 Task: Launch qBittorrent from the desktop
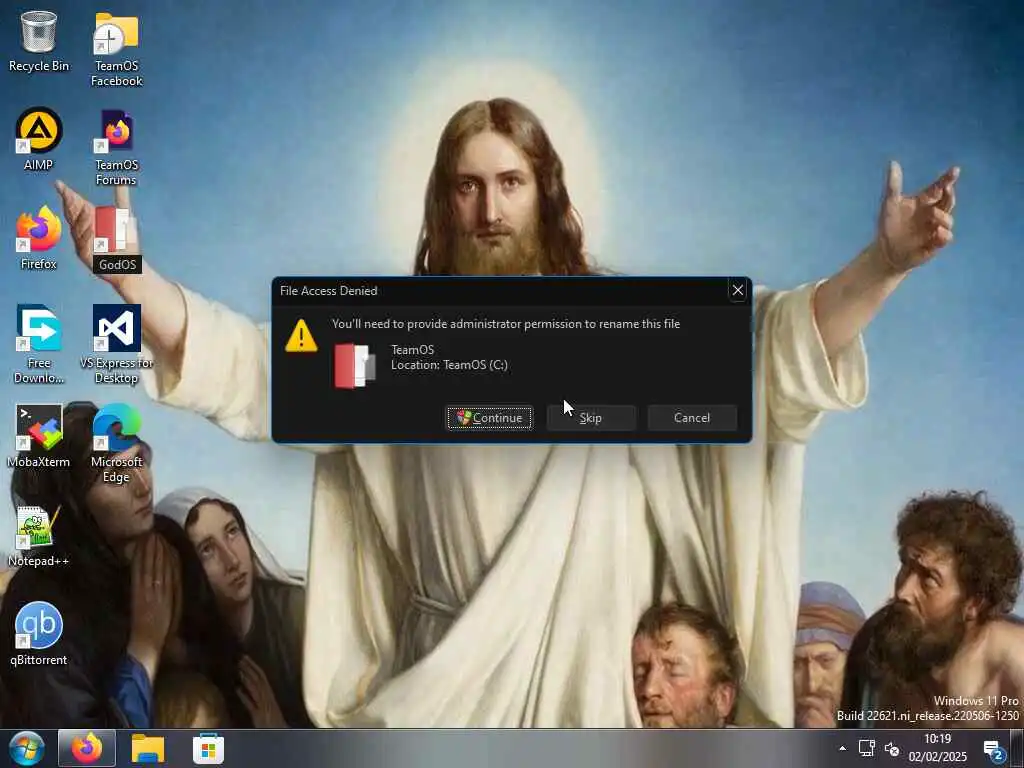pyautogui.click(x=39, y=633)
